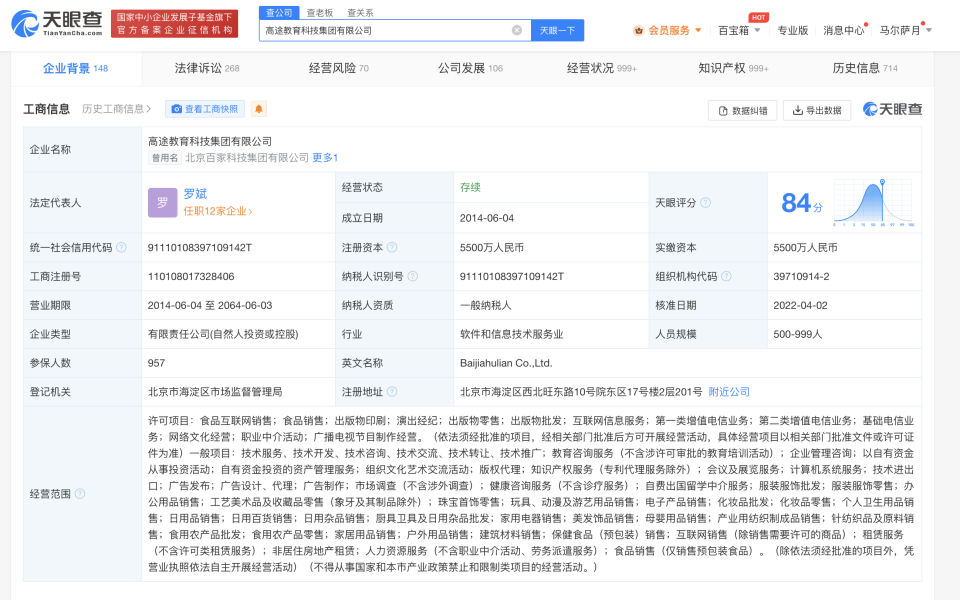Click the question icon next to 统一社会信用代码
This screenshot has width=960, height=600.
121,247
